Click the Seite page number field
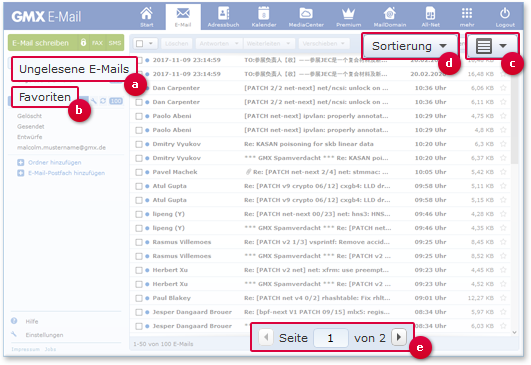This screenshot has width=531, height=365. coord(331,338)
